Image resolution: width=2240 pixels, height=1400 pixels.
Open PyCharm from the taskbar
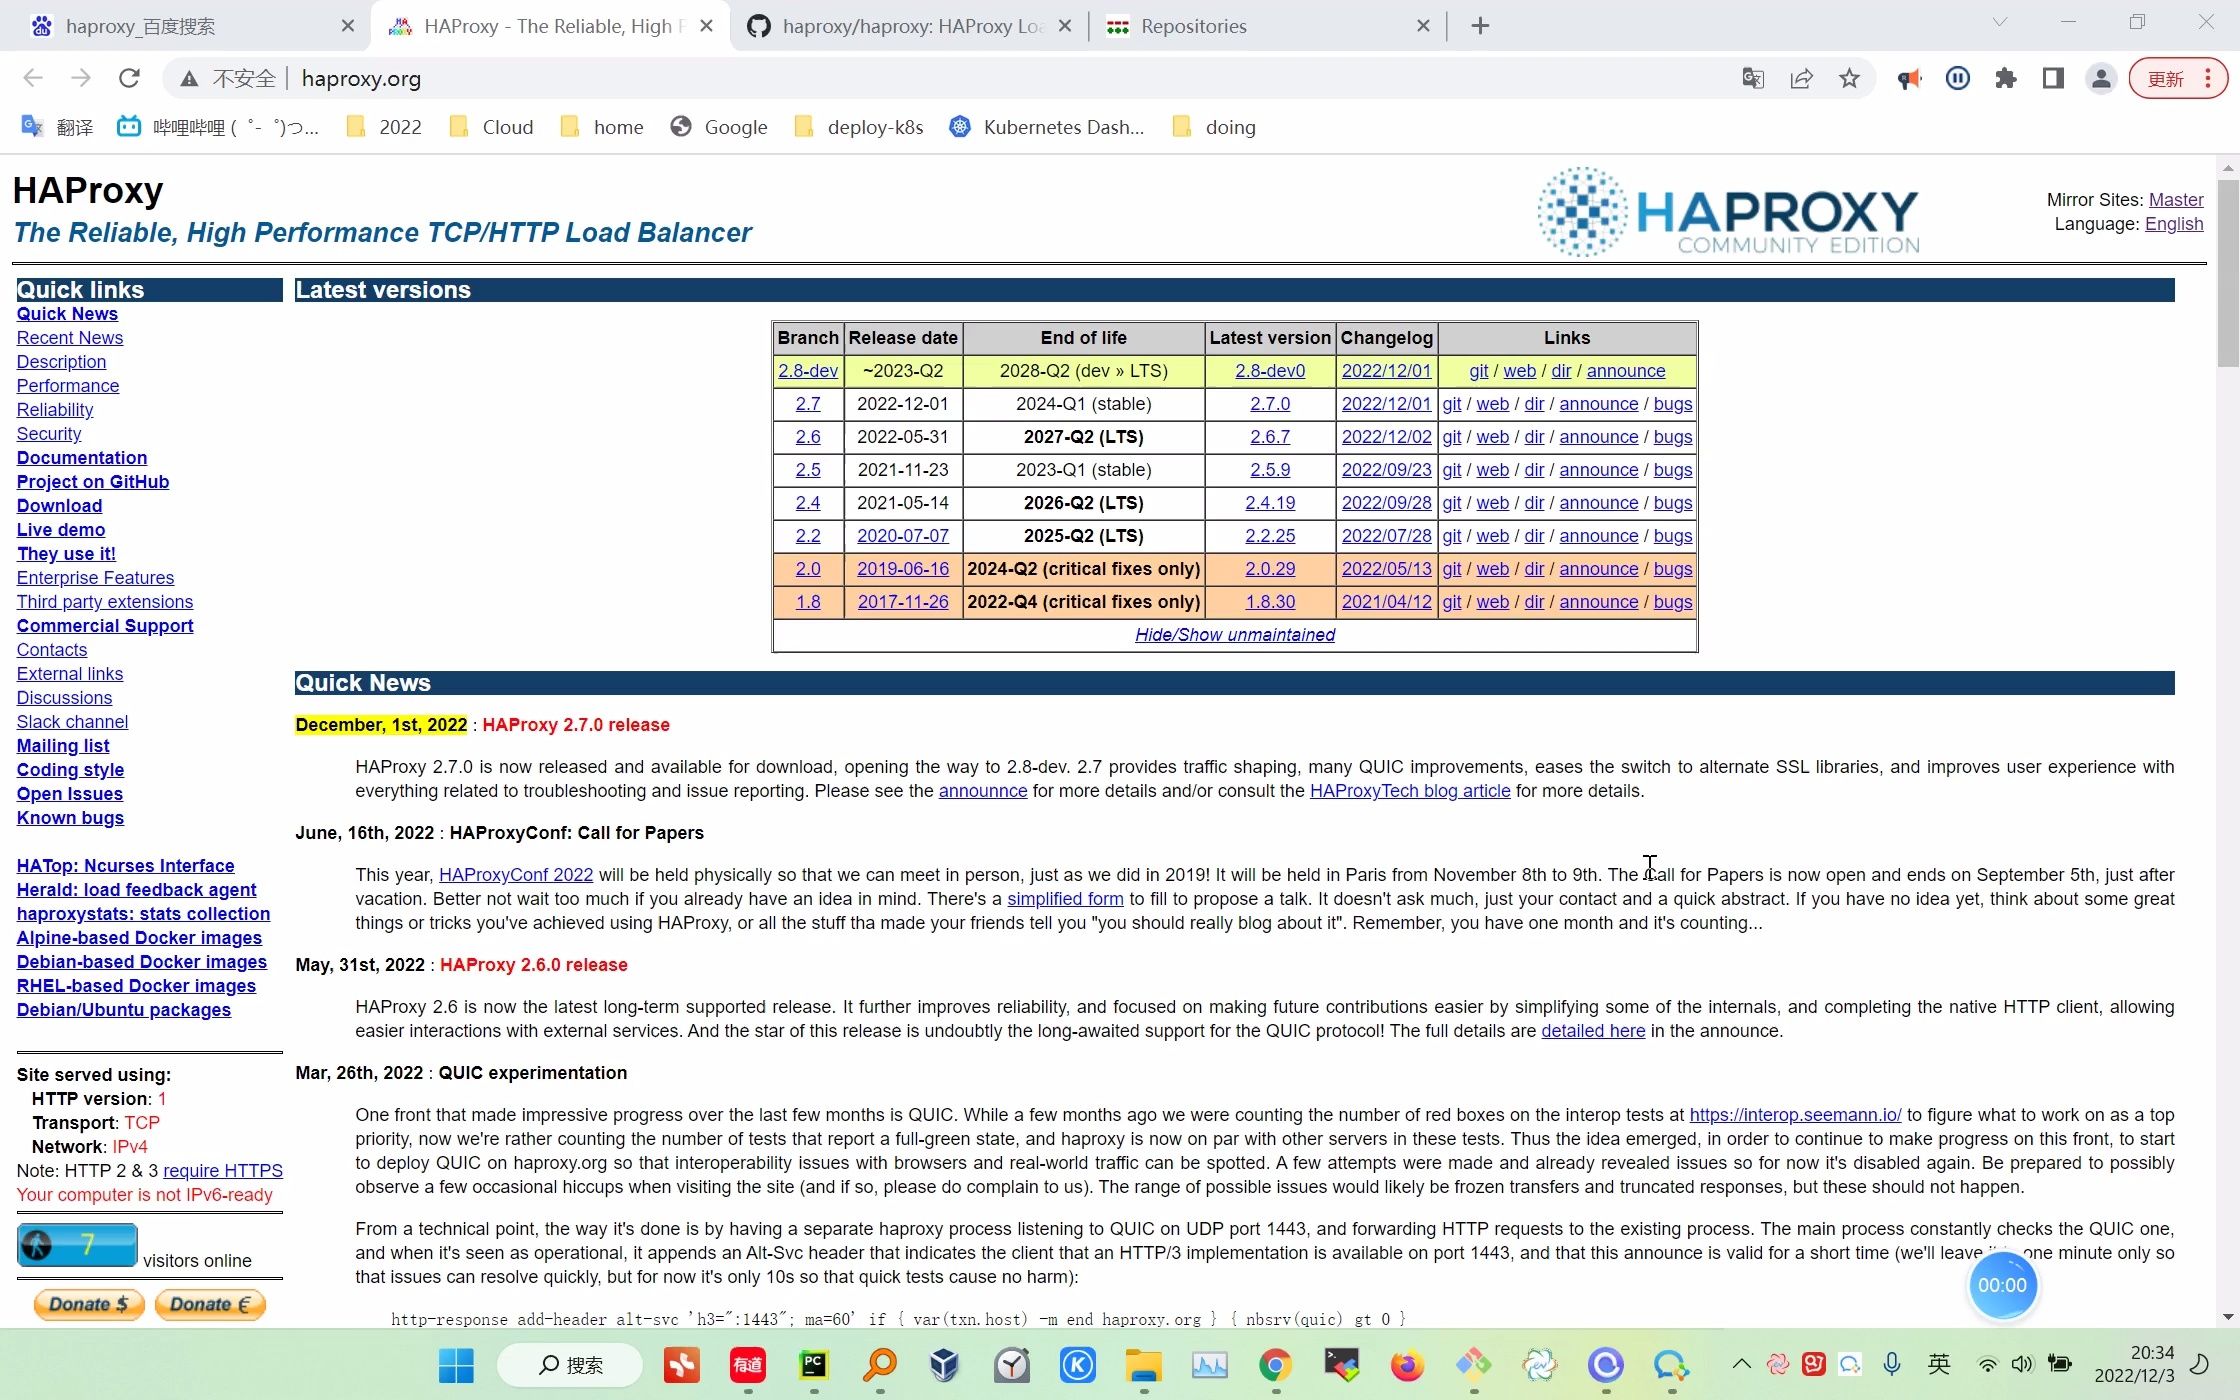tap(814, 1365)
